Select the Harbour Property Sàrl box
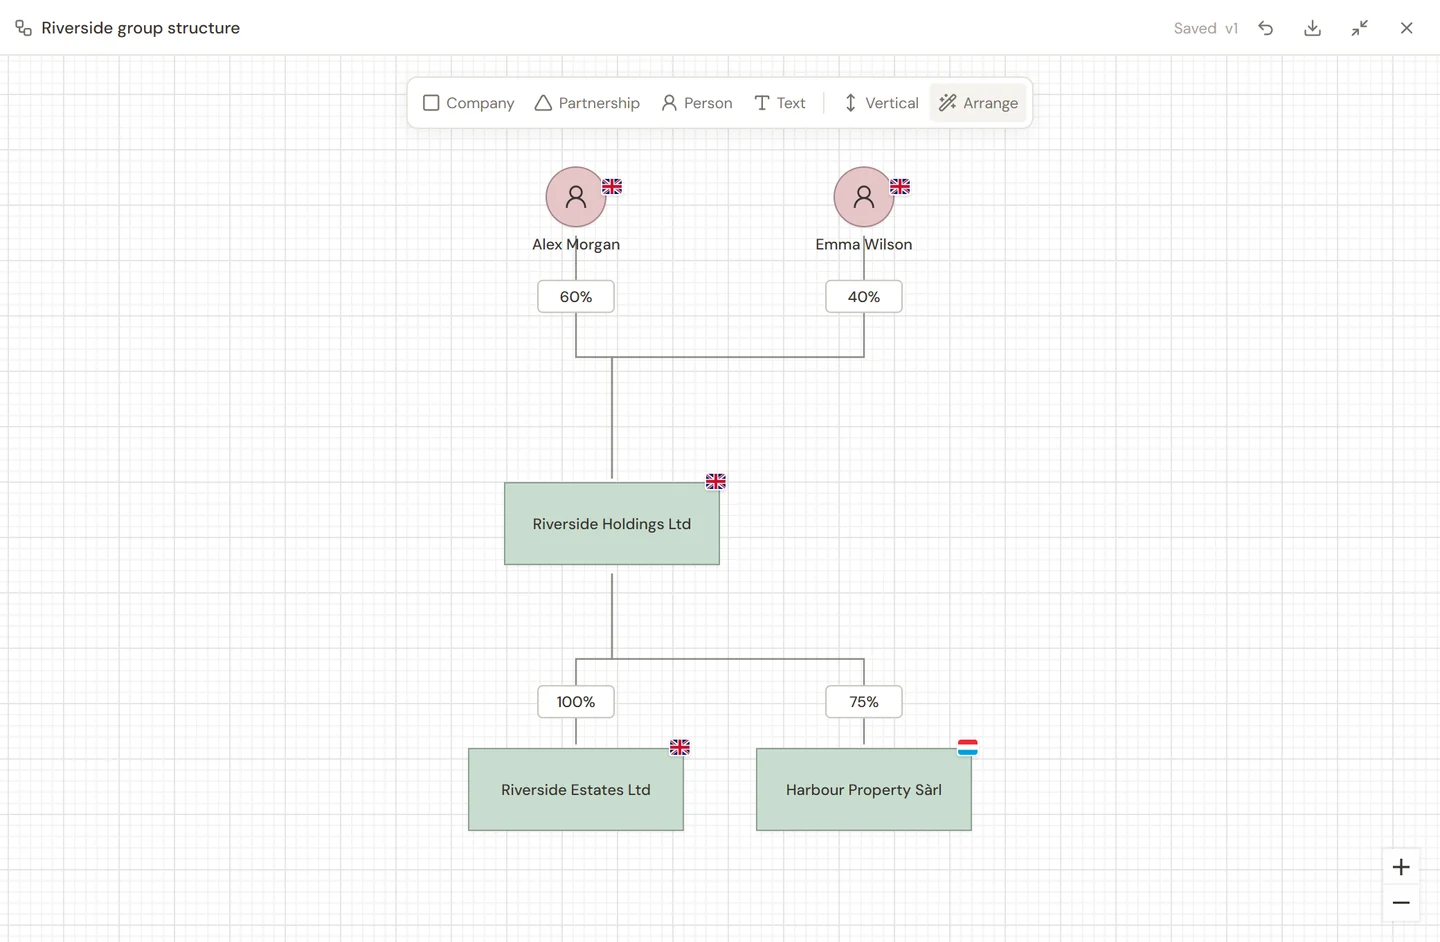The height and width of the screenshot is (942, 1440). [864, 790]
